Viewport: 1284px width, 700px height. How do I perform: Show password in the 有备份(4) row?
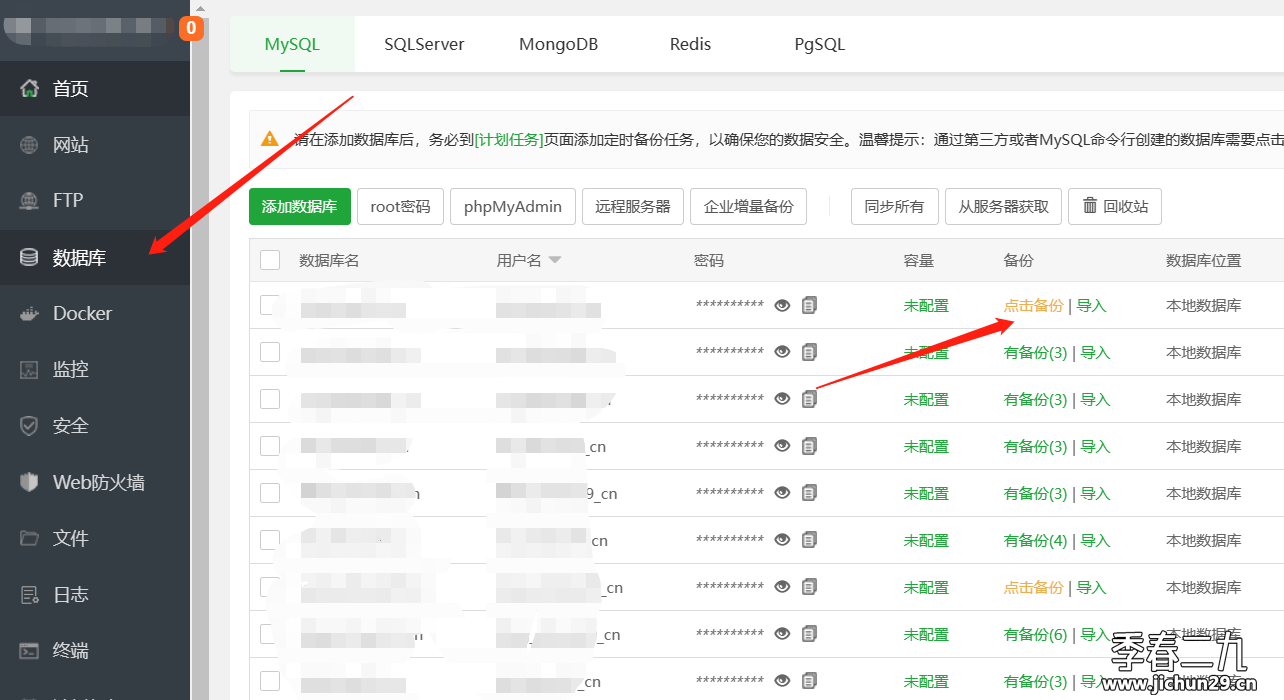pyautogui.click(x=782, y=540)
